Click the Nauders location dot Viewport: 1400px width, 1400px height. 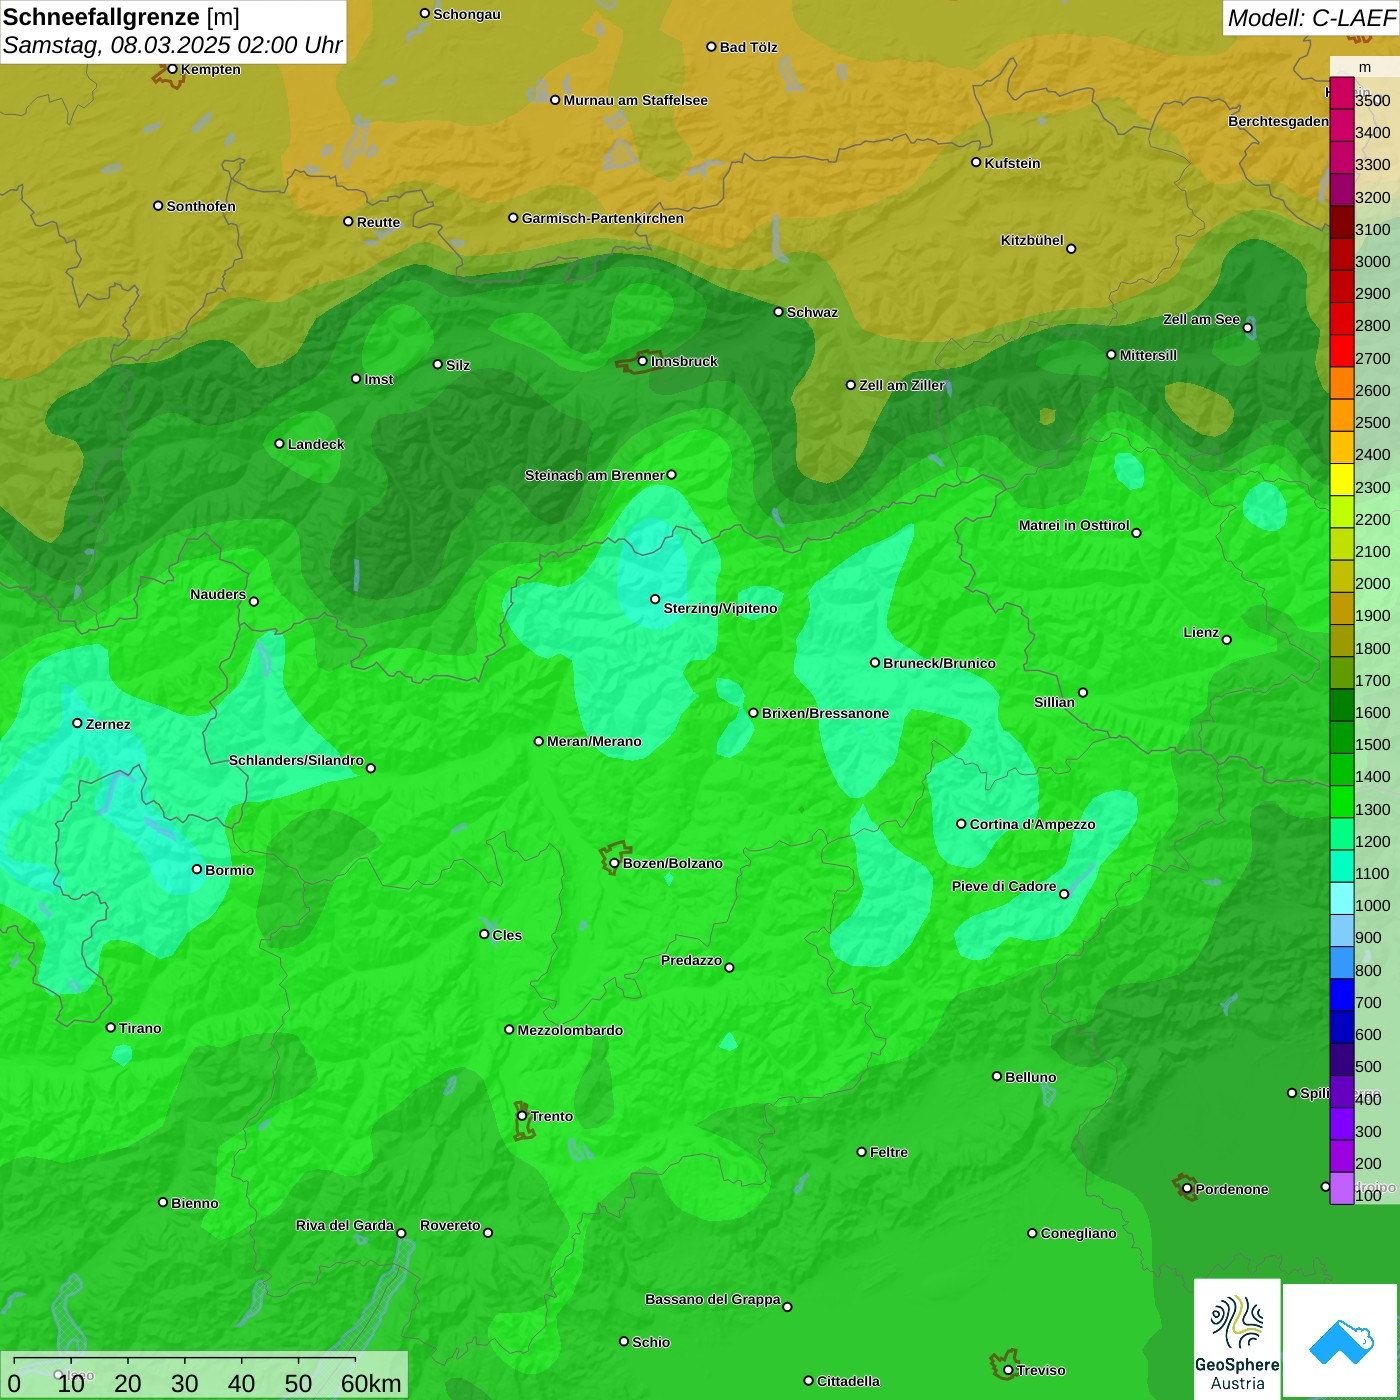[254, 601]
